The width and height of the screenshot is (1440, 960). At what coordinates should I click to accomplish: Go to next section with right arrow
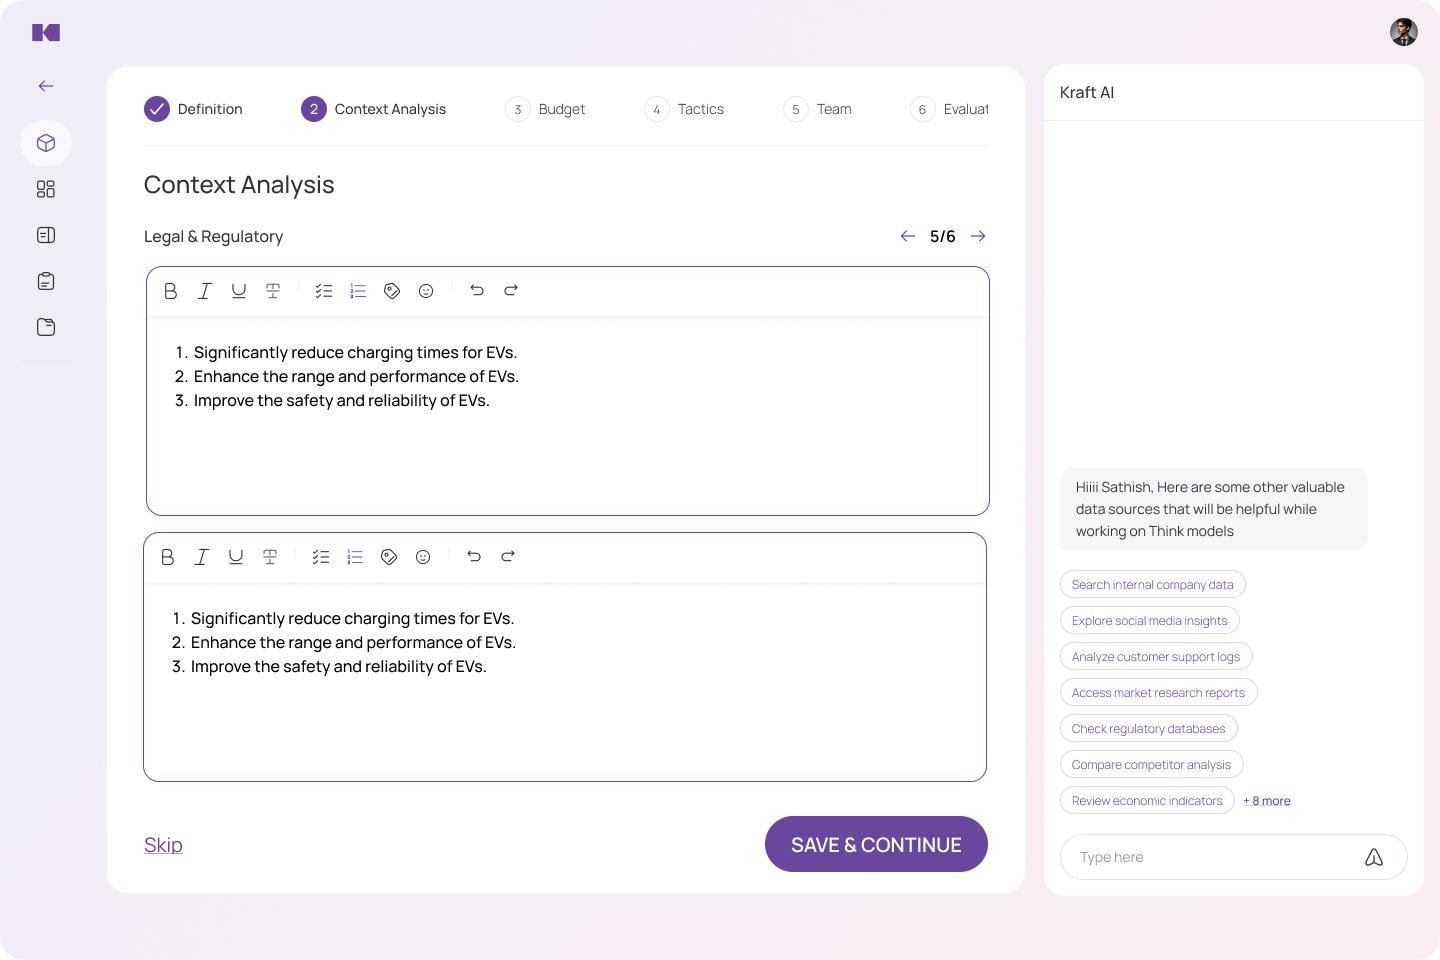click(x=978, y=236)
